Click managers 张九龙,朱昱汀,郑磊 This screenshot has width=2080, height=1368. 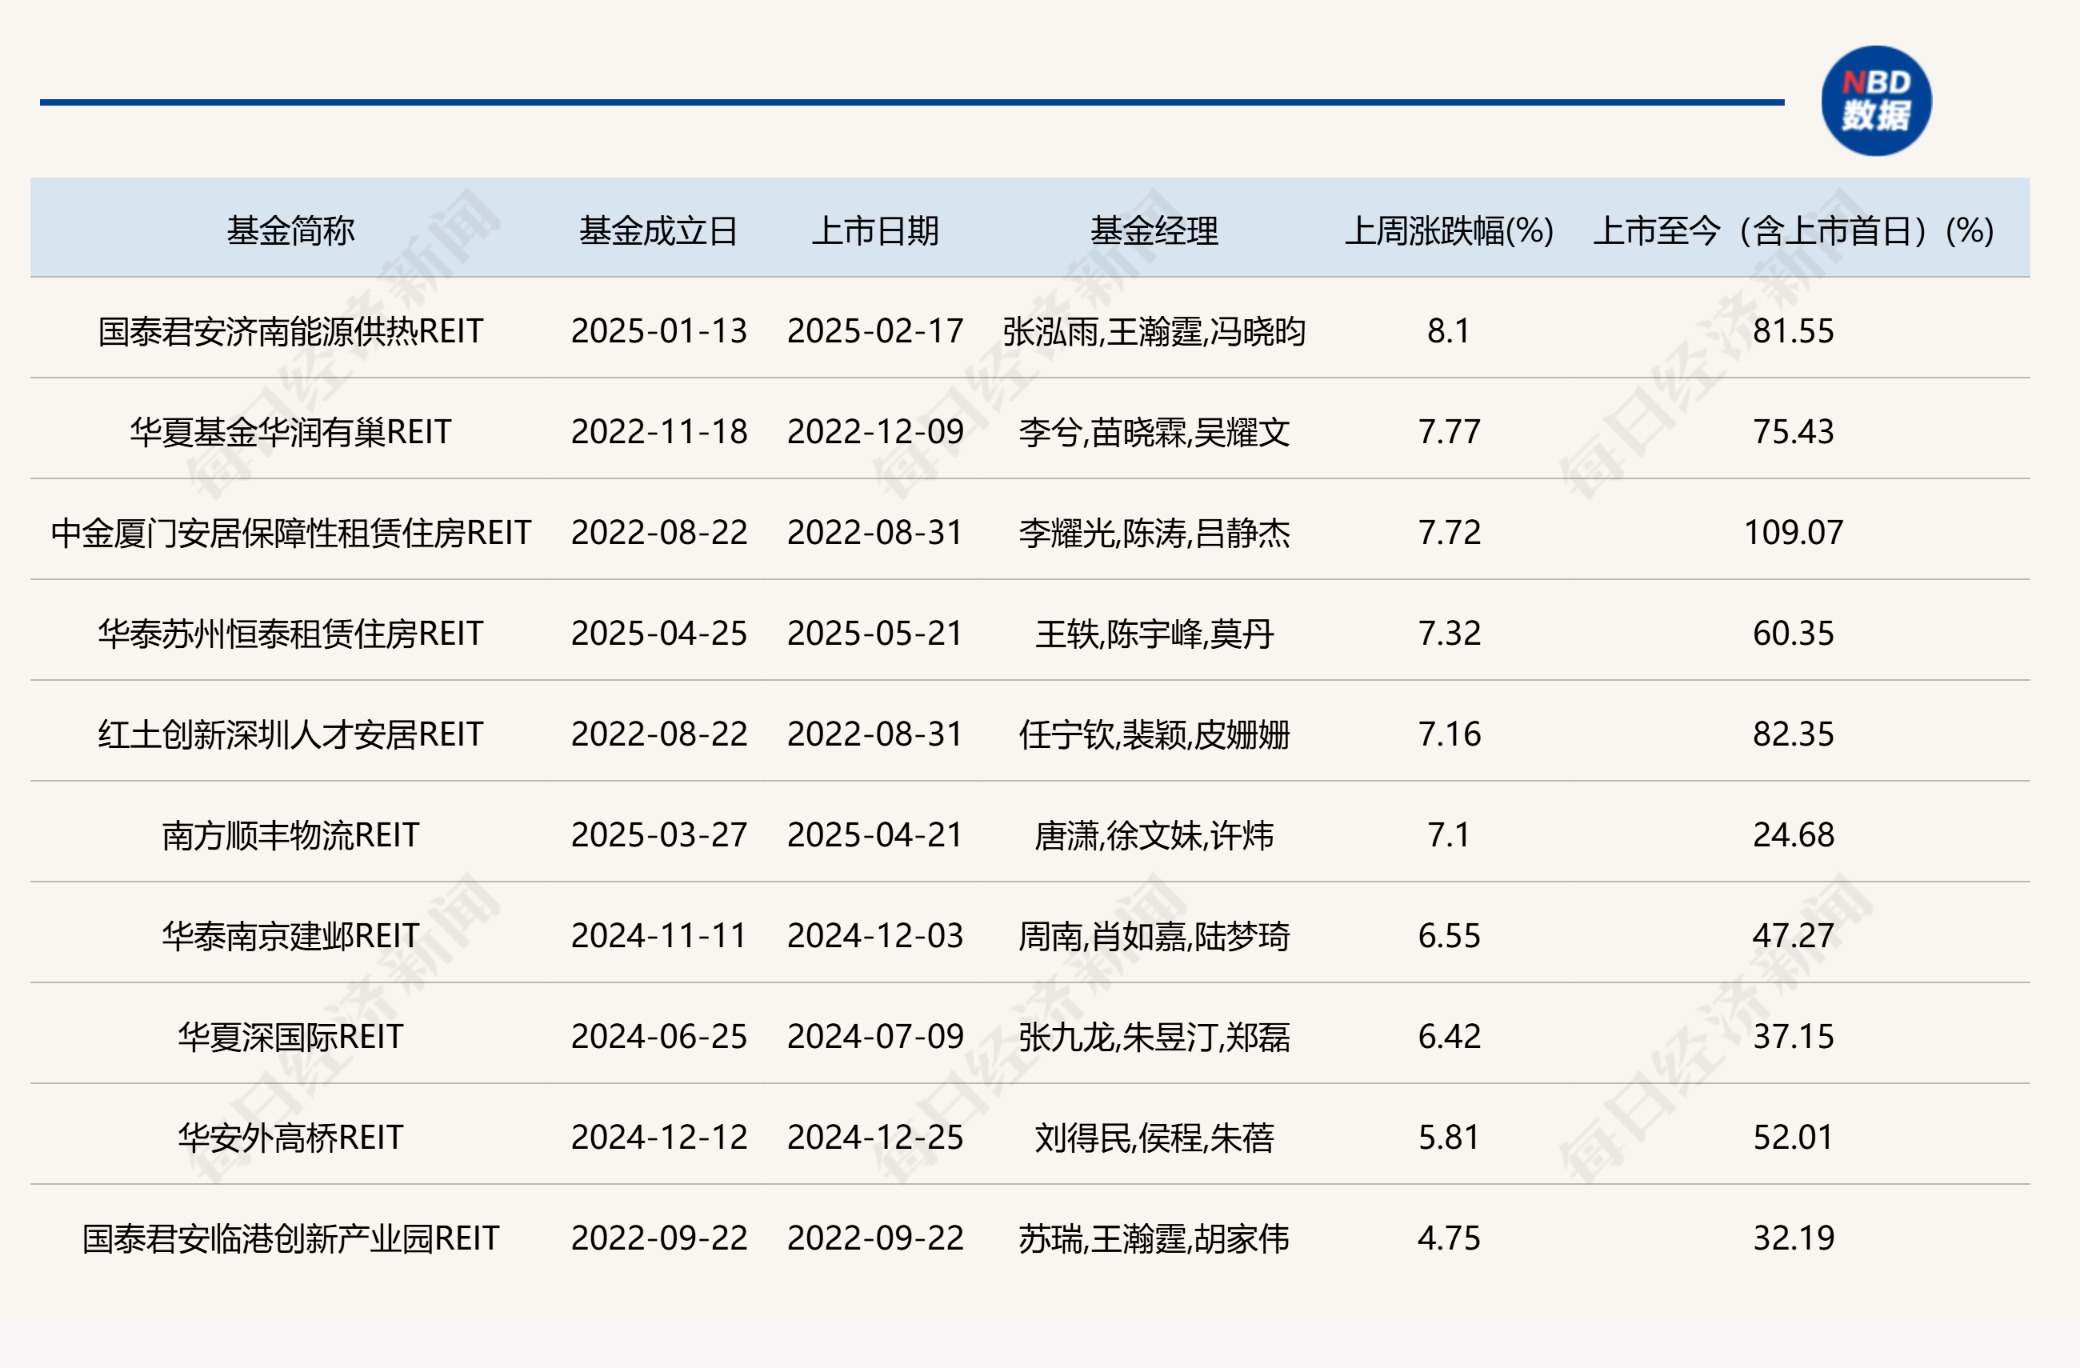[1154, 1038]
